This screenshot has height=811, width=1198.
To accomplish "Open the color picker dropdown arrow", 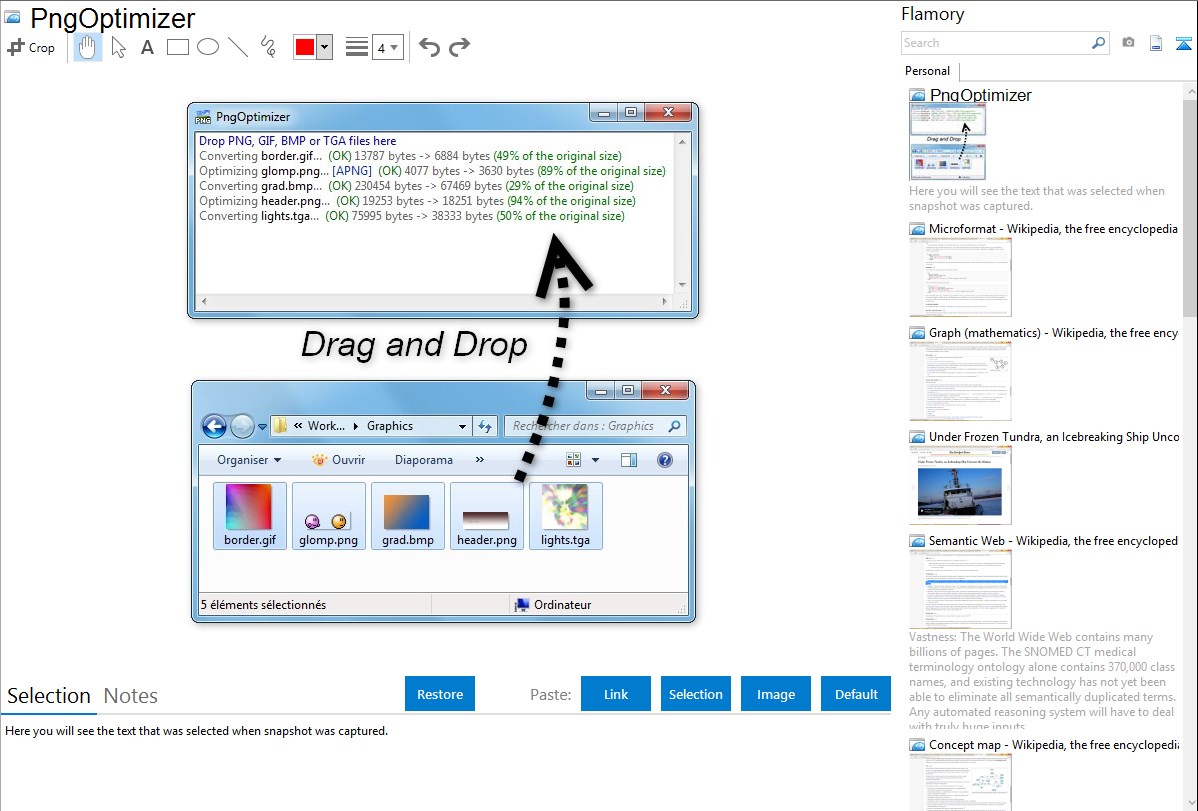I will point(325,47).
